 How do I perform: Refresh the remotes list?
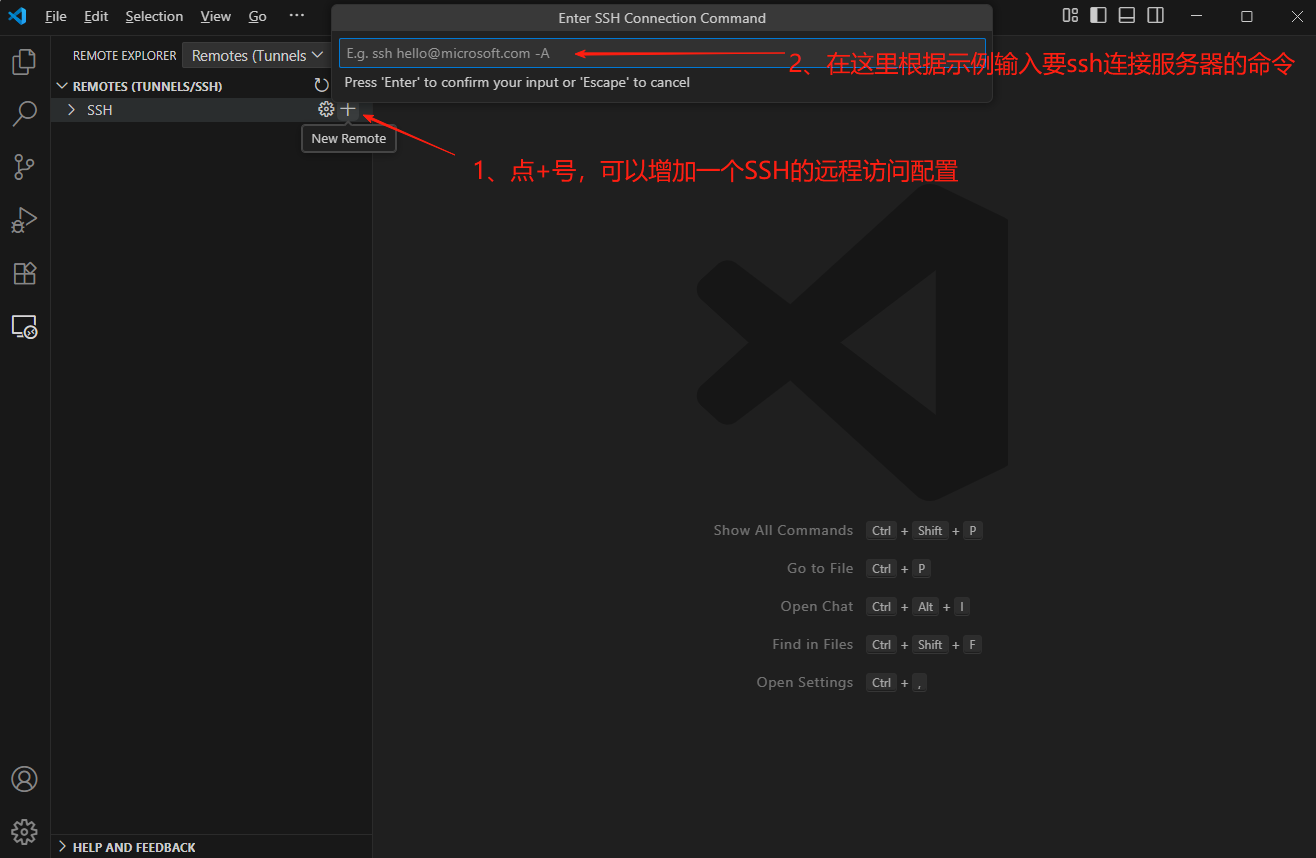pyautogui.click(x=321, y=86)
